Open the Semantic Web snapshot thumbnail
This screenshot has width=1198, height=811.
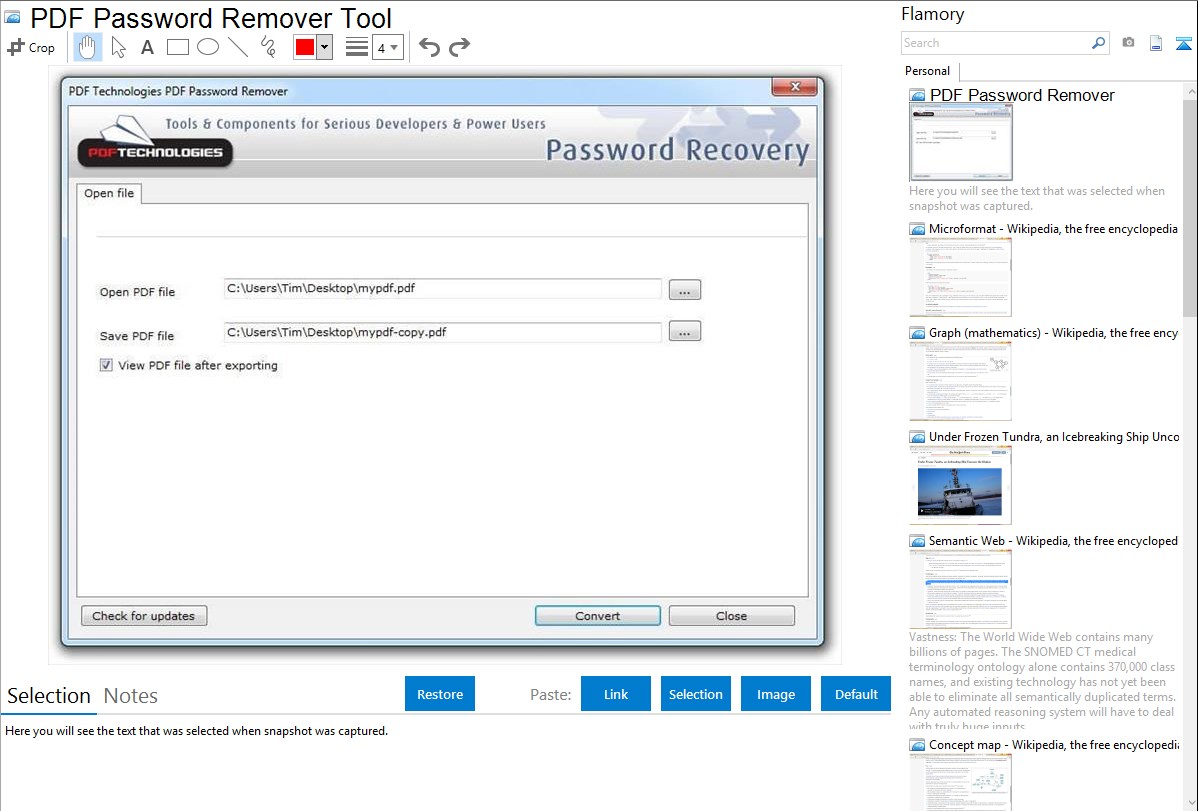coord(960,589)
